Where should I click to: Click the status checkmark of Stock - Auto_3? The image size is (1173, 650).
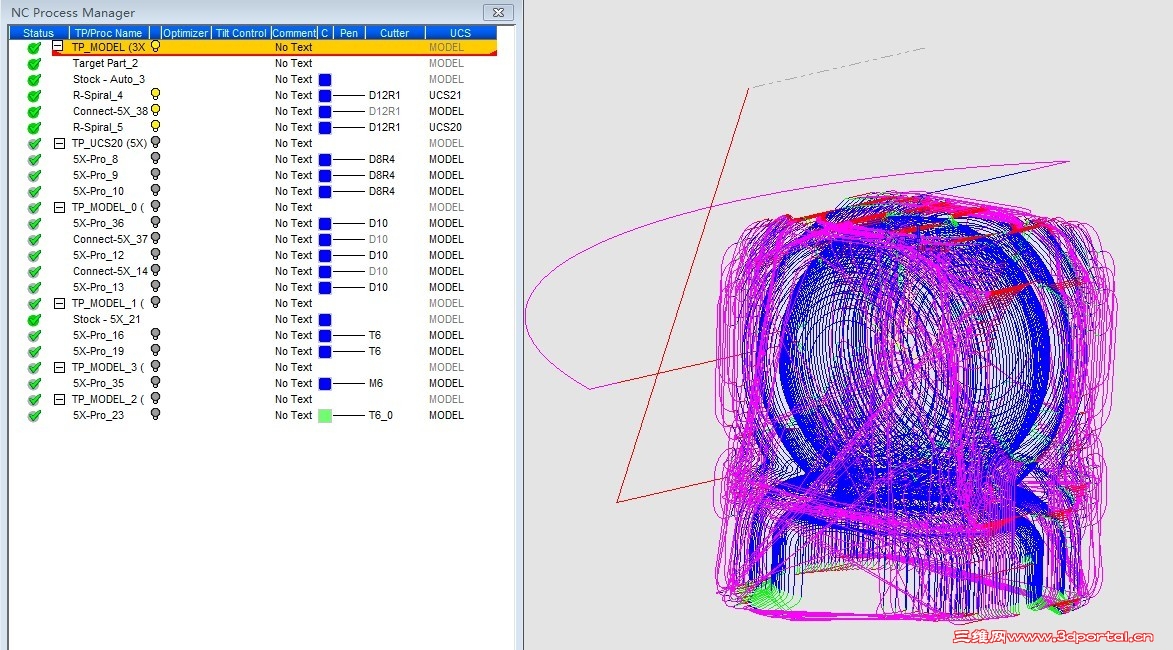click(34, 79)
